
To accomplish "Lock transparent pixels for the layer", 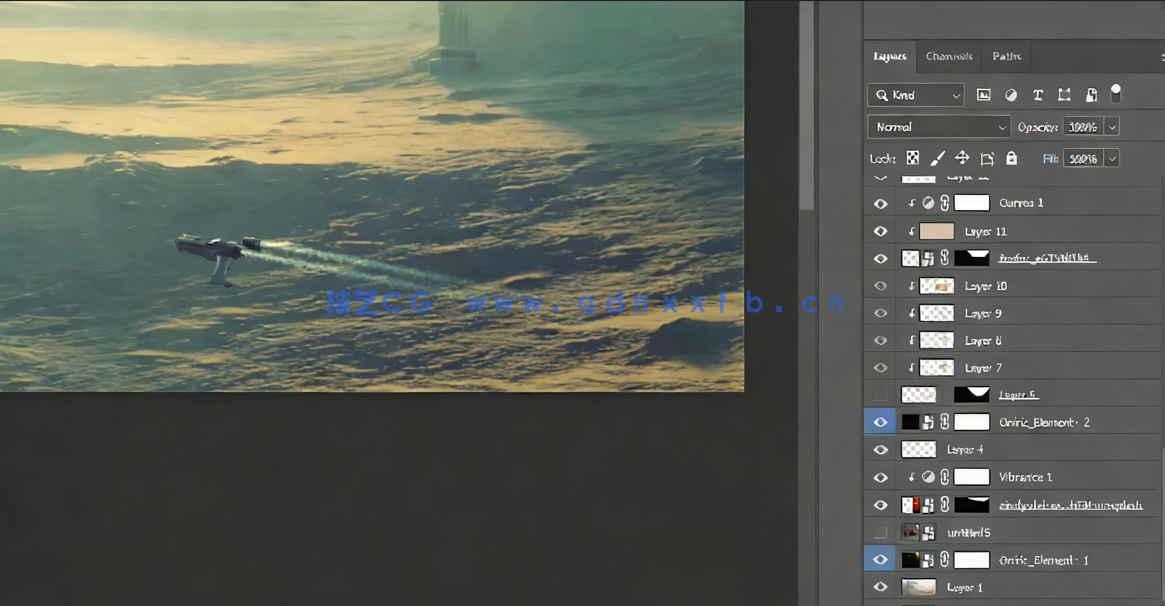I will pyautogui.click(x=913, y=158).
